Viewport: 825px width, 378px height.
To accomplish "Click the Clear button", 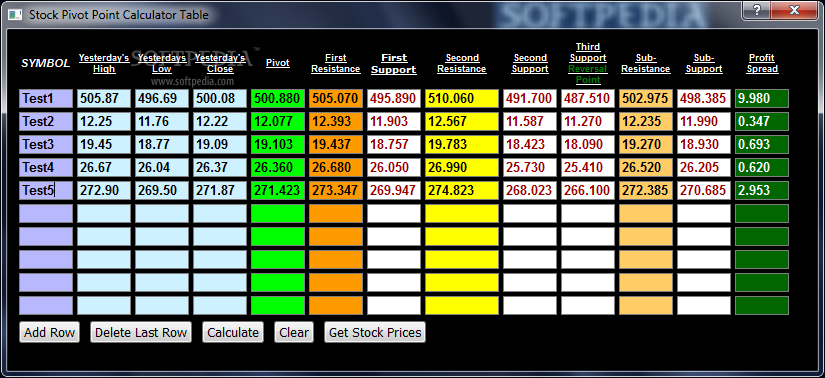I will [x=294, y=332].
